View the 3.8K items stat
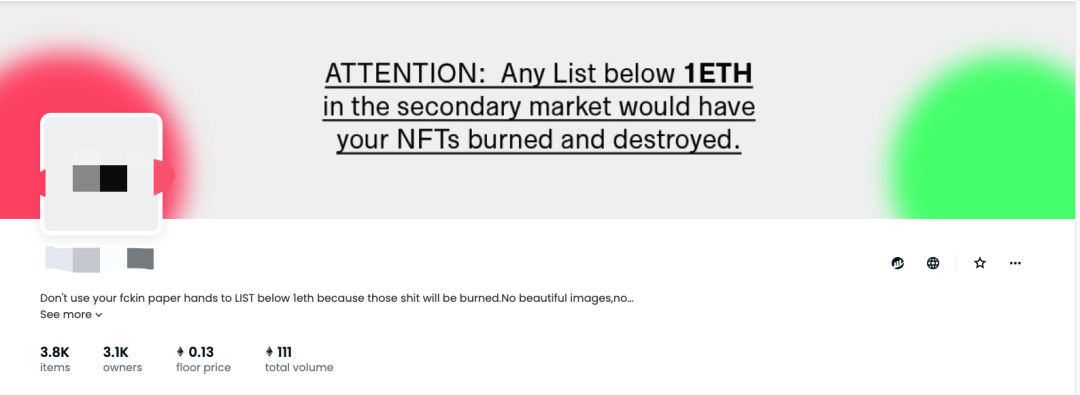This screenshot has width=1080, height=395. click(x=55, y=359)
